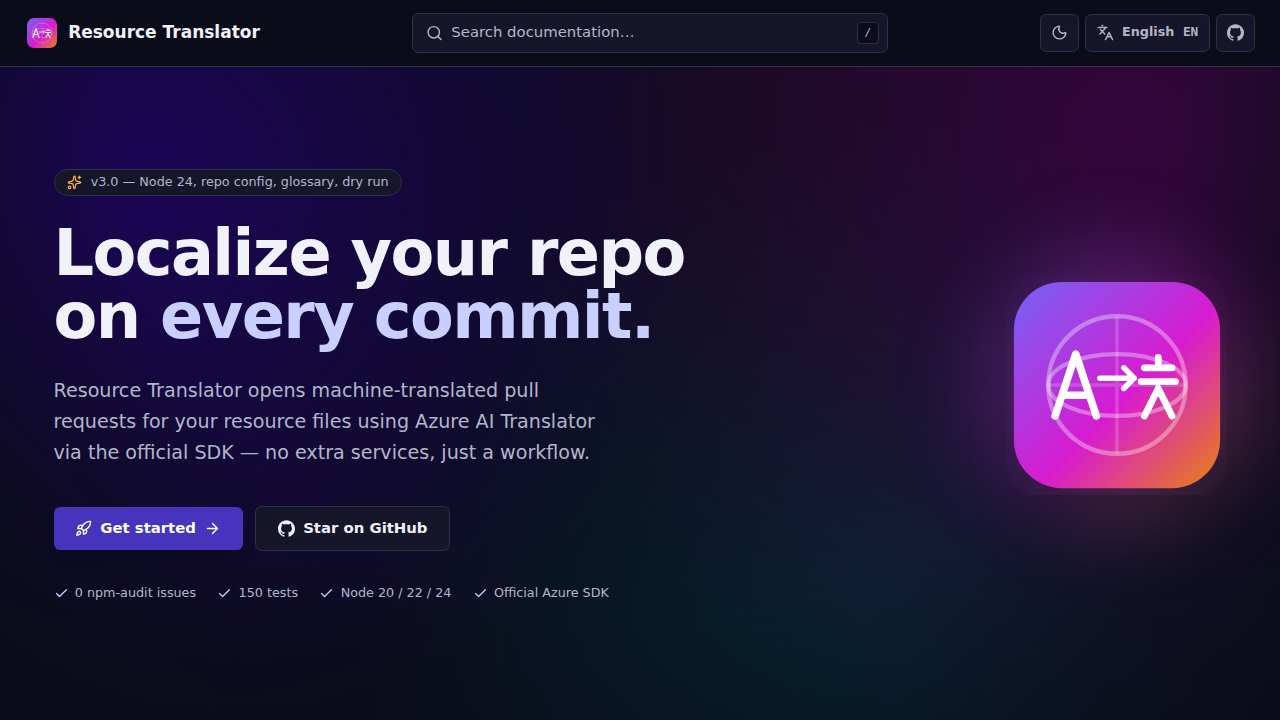
Task: Click the v3.0 release announcement badge
Action: pyautogui.click(x=228, y=182)
